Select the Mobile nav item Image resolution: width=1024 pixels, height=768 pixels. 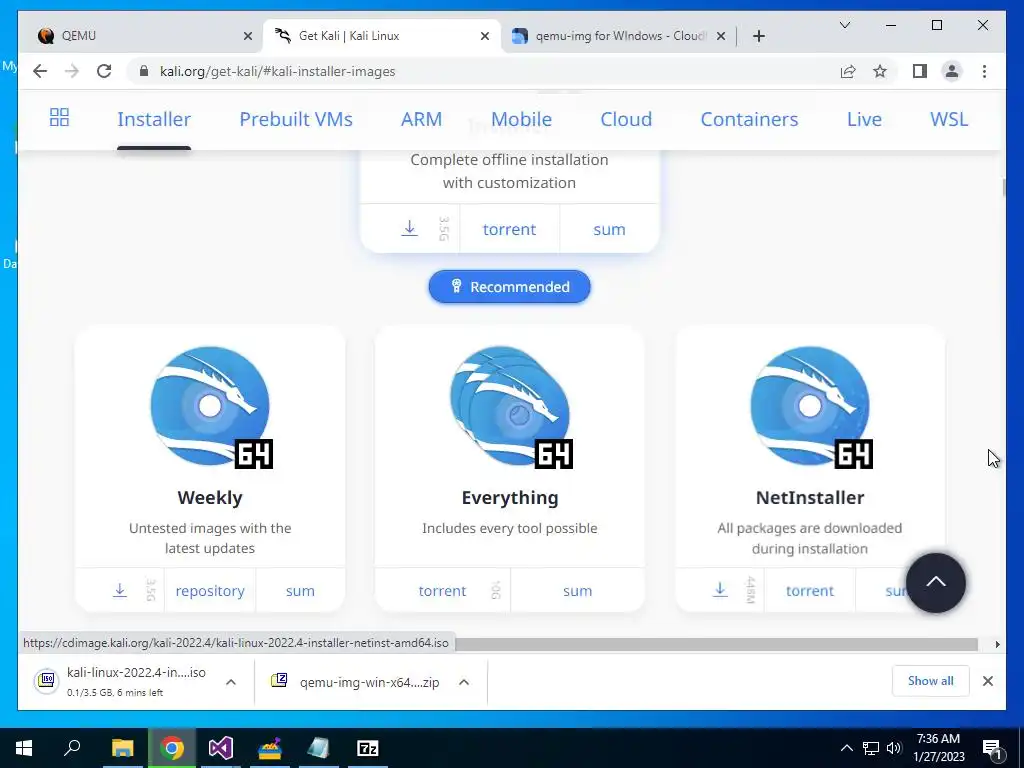[x=521, y=119]
